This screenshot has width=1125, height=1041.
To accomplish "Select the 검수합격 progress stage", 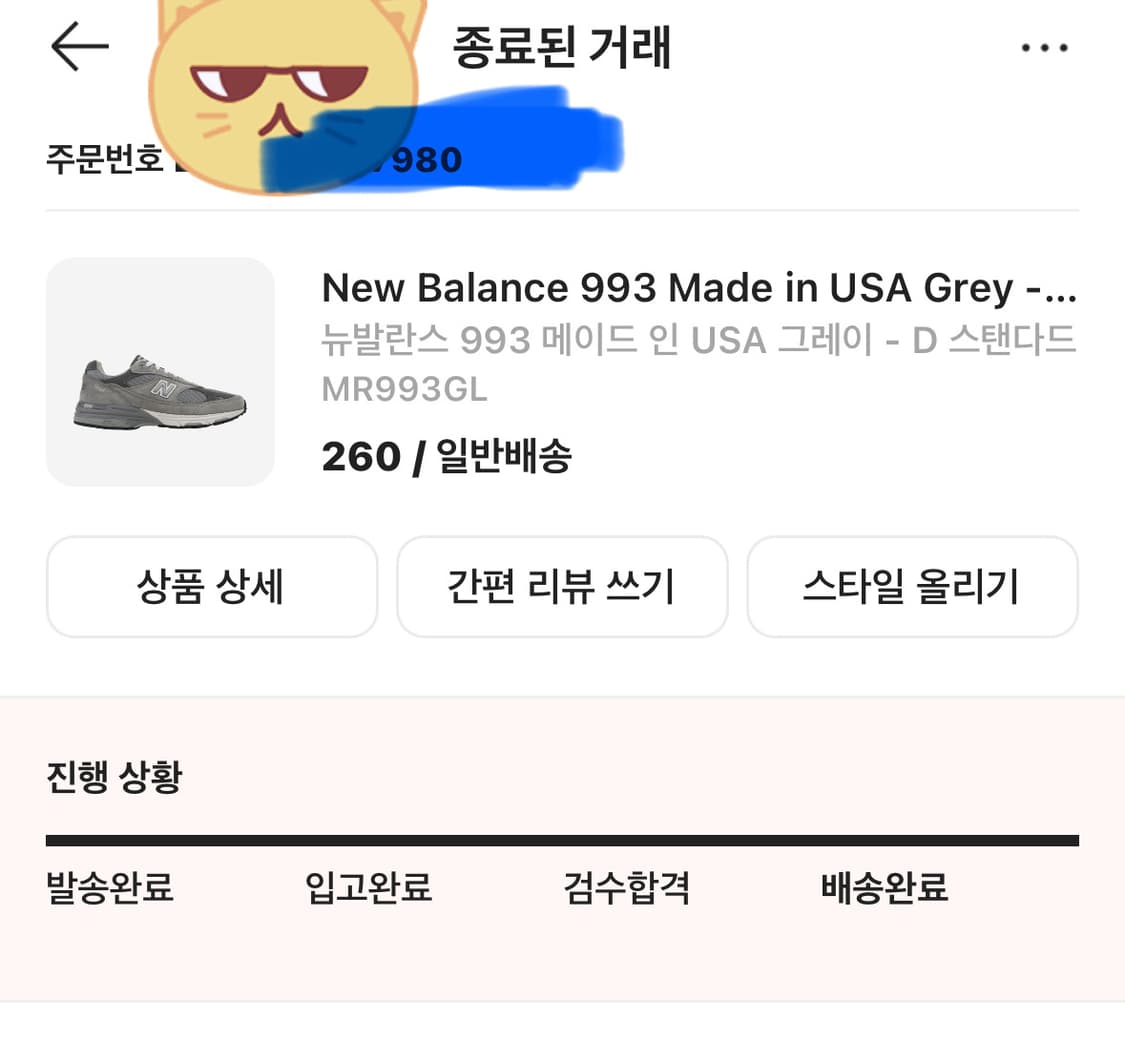I will click(x=625, y=888).
